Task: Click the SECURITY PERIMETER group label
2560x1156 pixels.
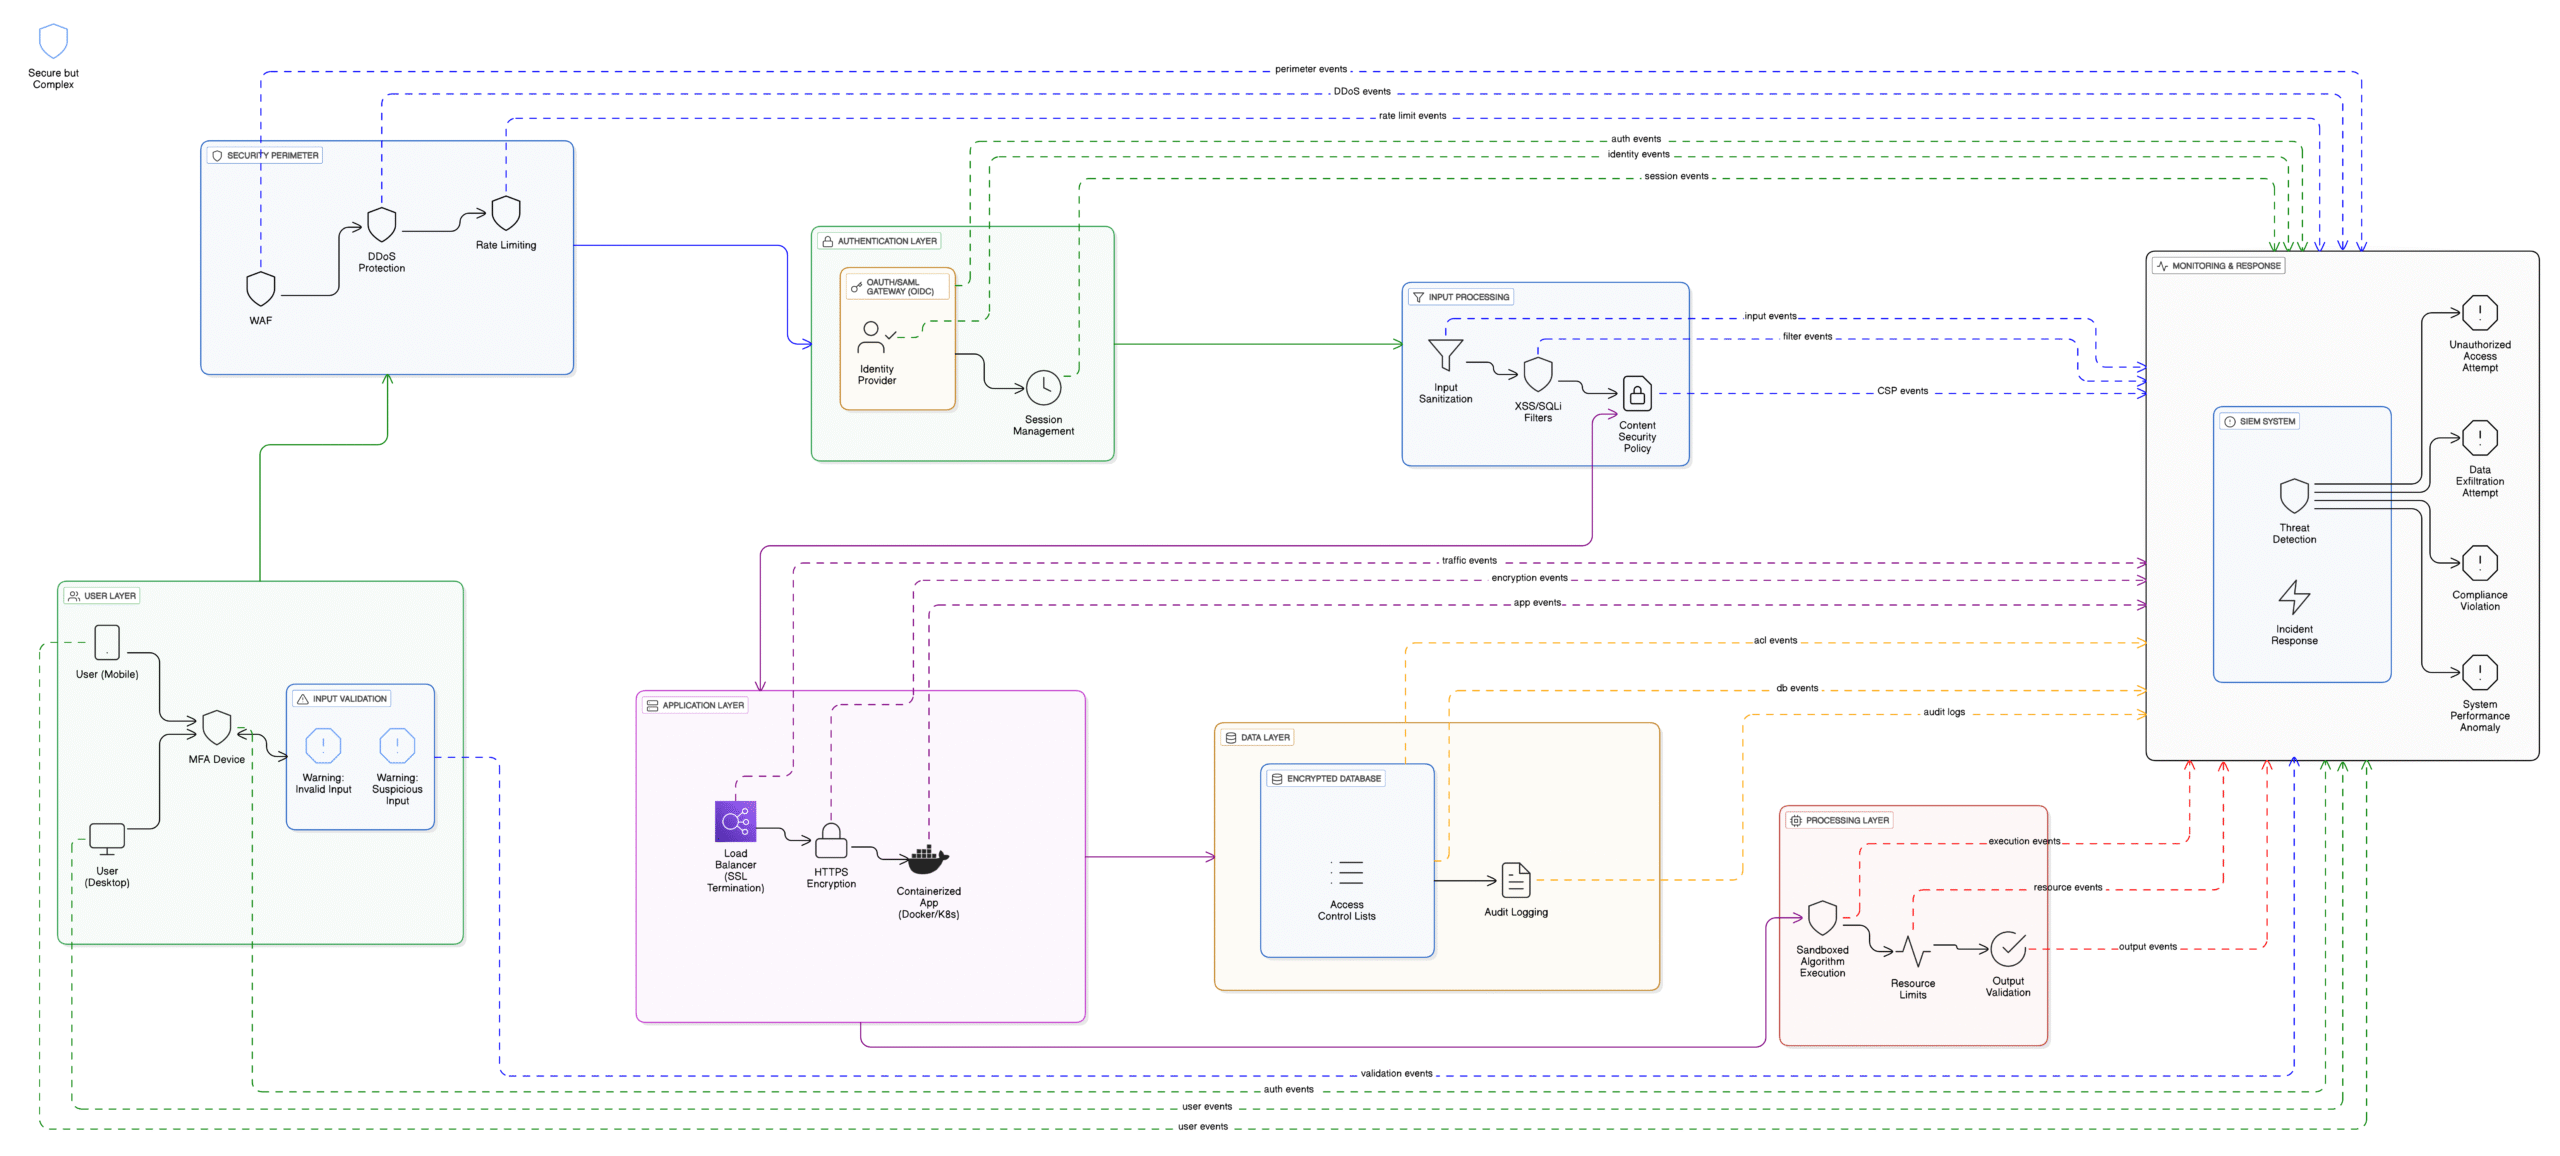Action: [265, 156]
